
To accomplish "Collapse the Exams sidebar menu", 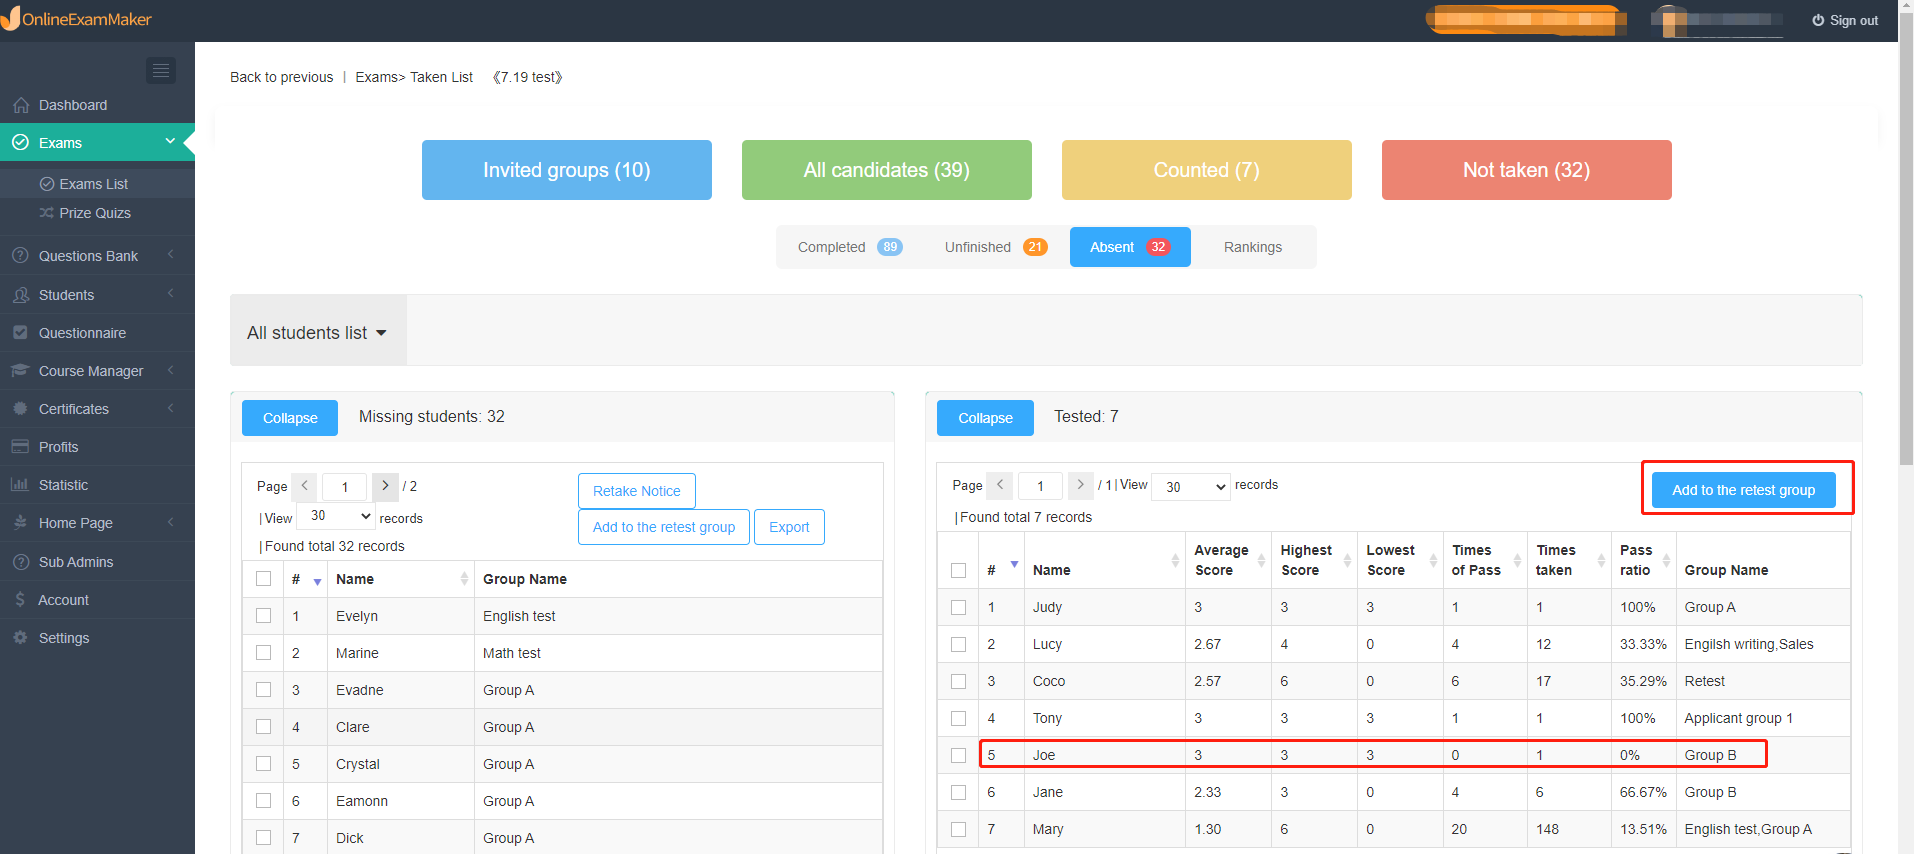I will [170, 142].
